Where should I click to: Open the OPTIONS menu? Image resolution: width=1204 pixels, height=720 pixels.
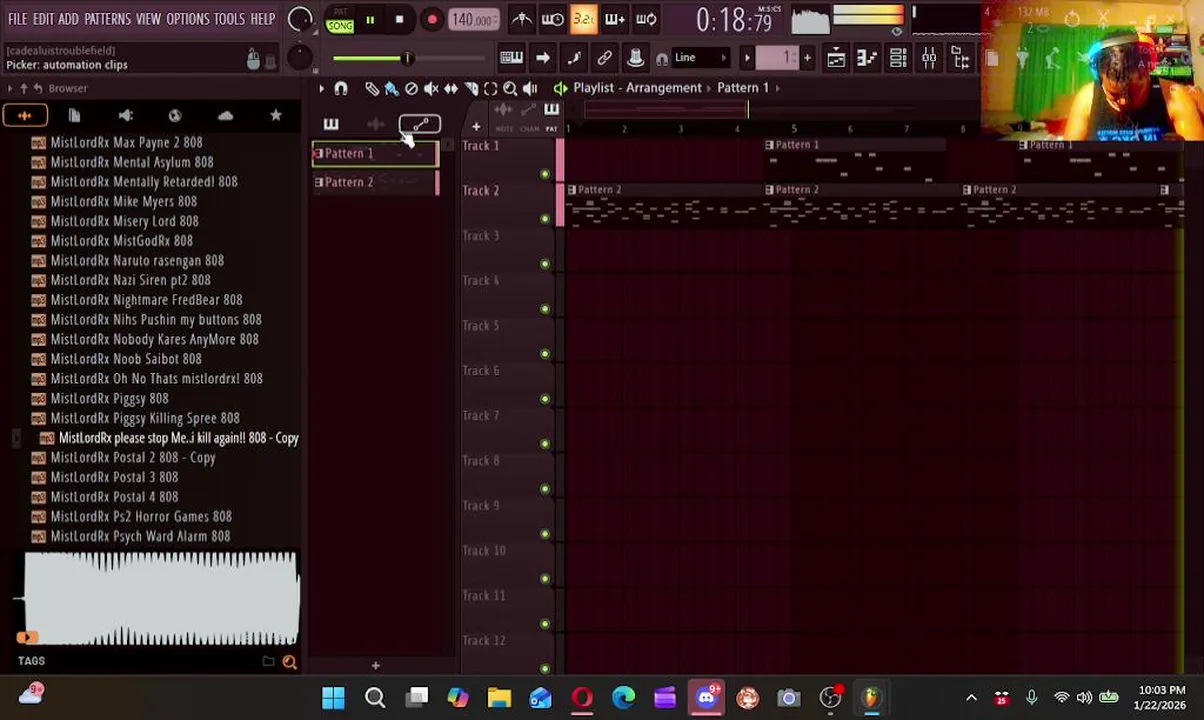(x=188, y=19)
